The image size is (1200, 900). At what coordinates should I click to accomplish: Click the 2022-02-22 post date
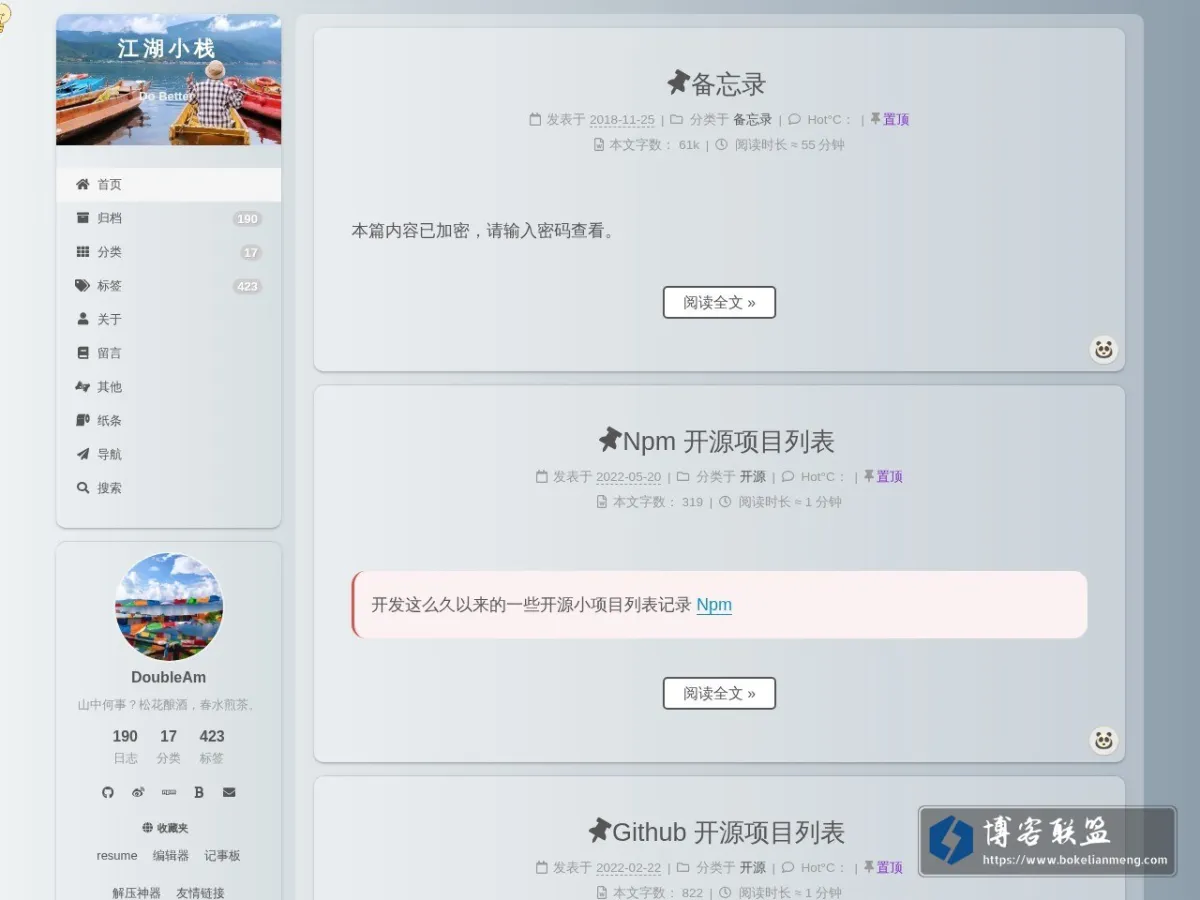pos(628,868)
